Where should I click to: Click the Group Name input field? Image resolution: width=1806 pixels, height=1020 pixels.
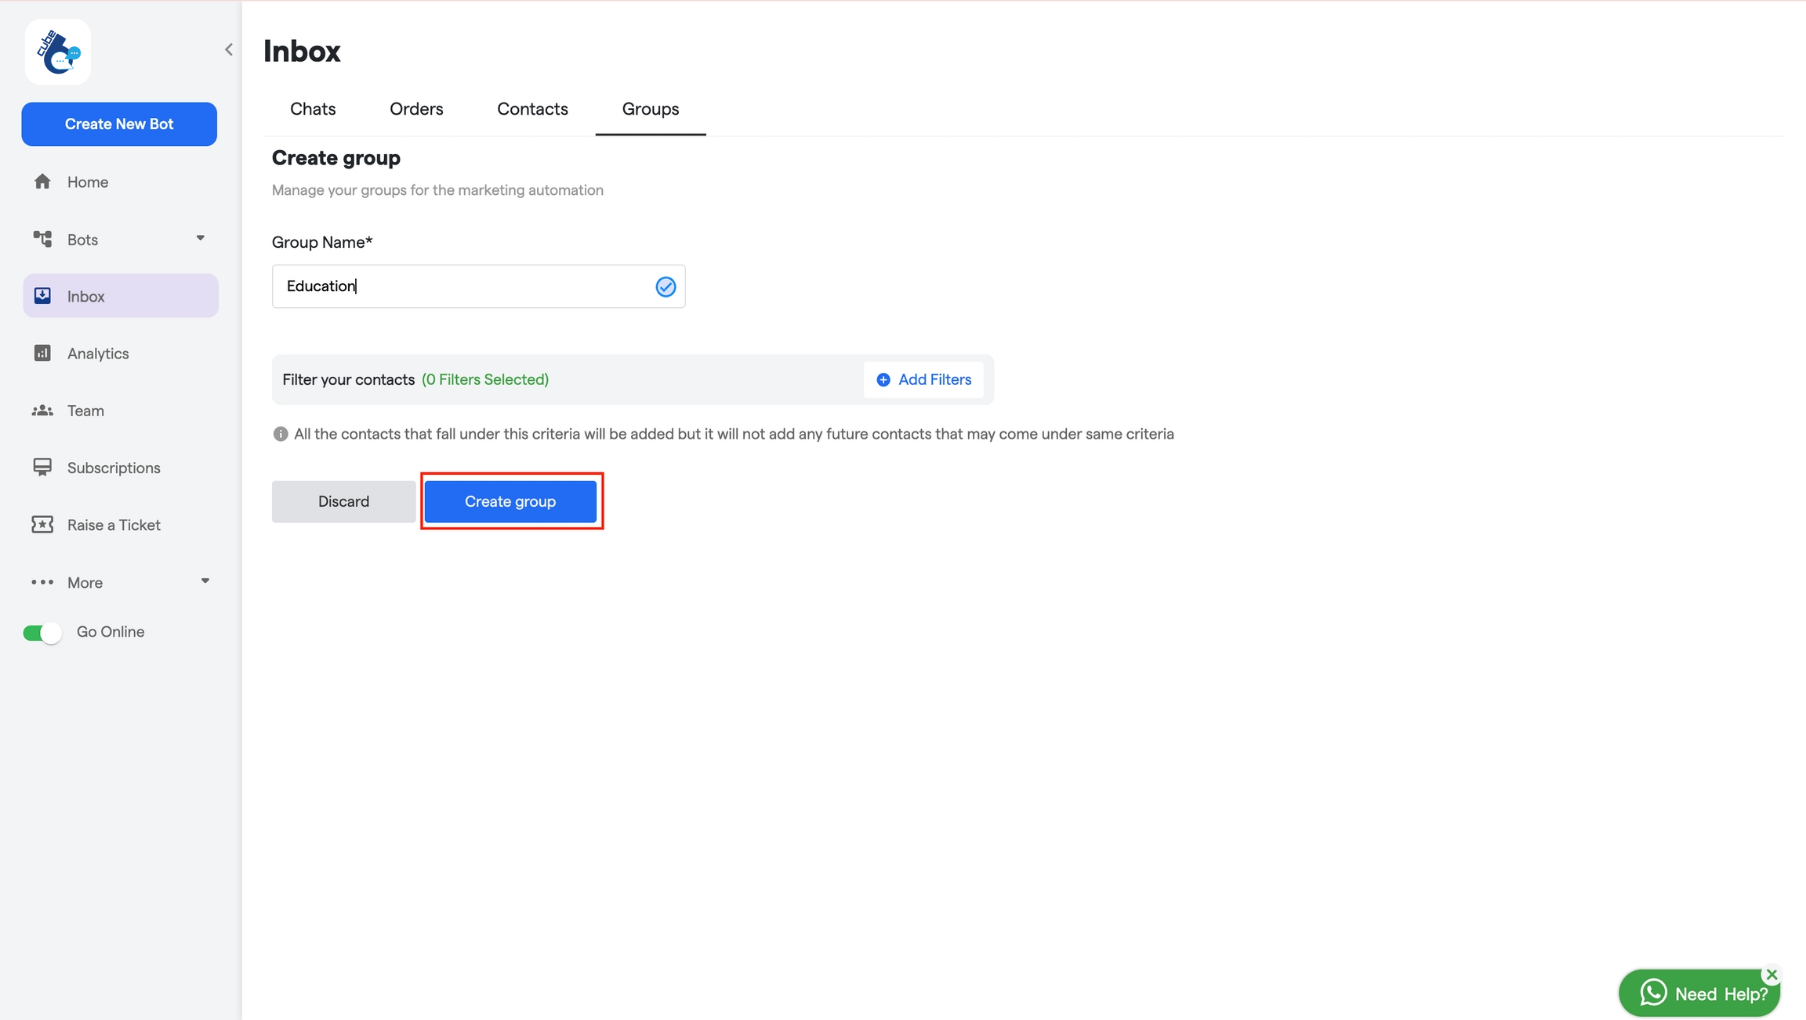click(478, 286)
